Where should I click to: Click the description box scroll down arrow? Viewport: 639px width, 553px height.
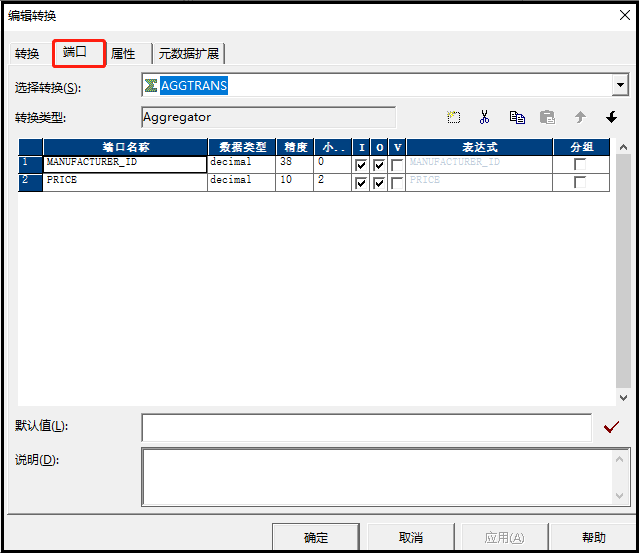[619, 496]
